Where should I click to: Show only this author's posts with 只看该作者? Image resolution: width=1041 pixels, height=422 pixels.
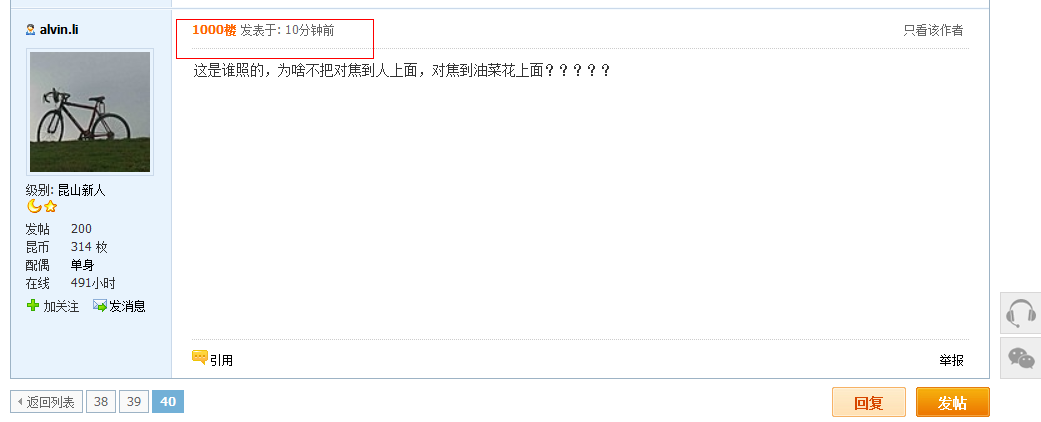[933, 30]
